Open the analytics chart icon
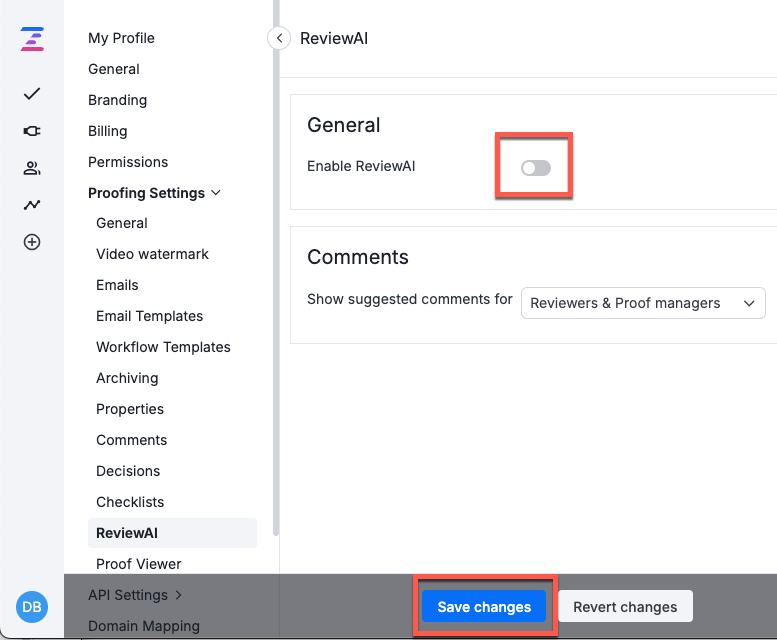 (32, 205)
